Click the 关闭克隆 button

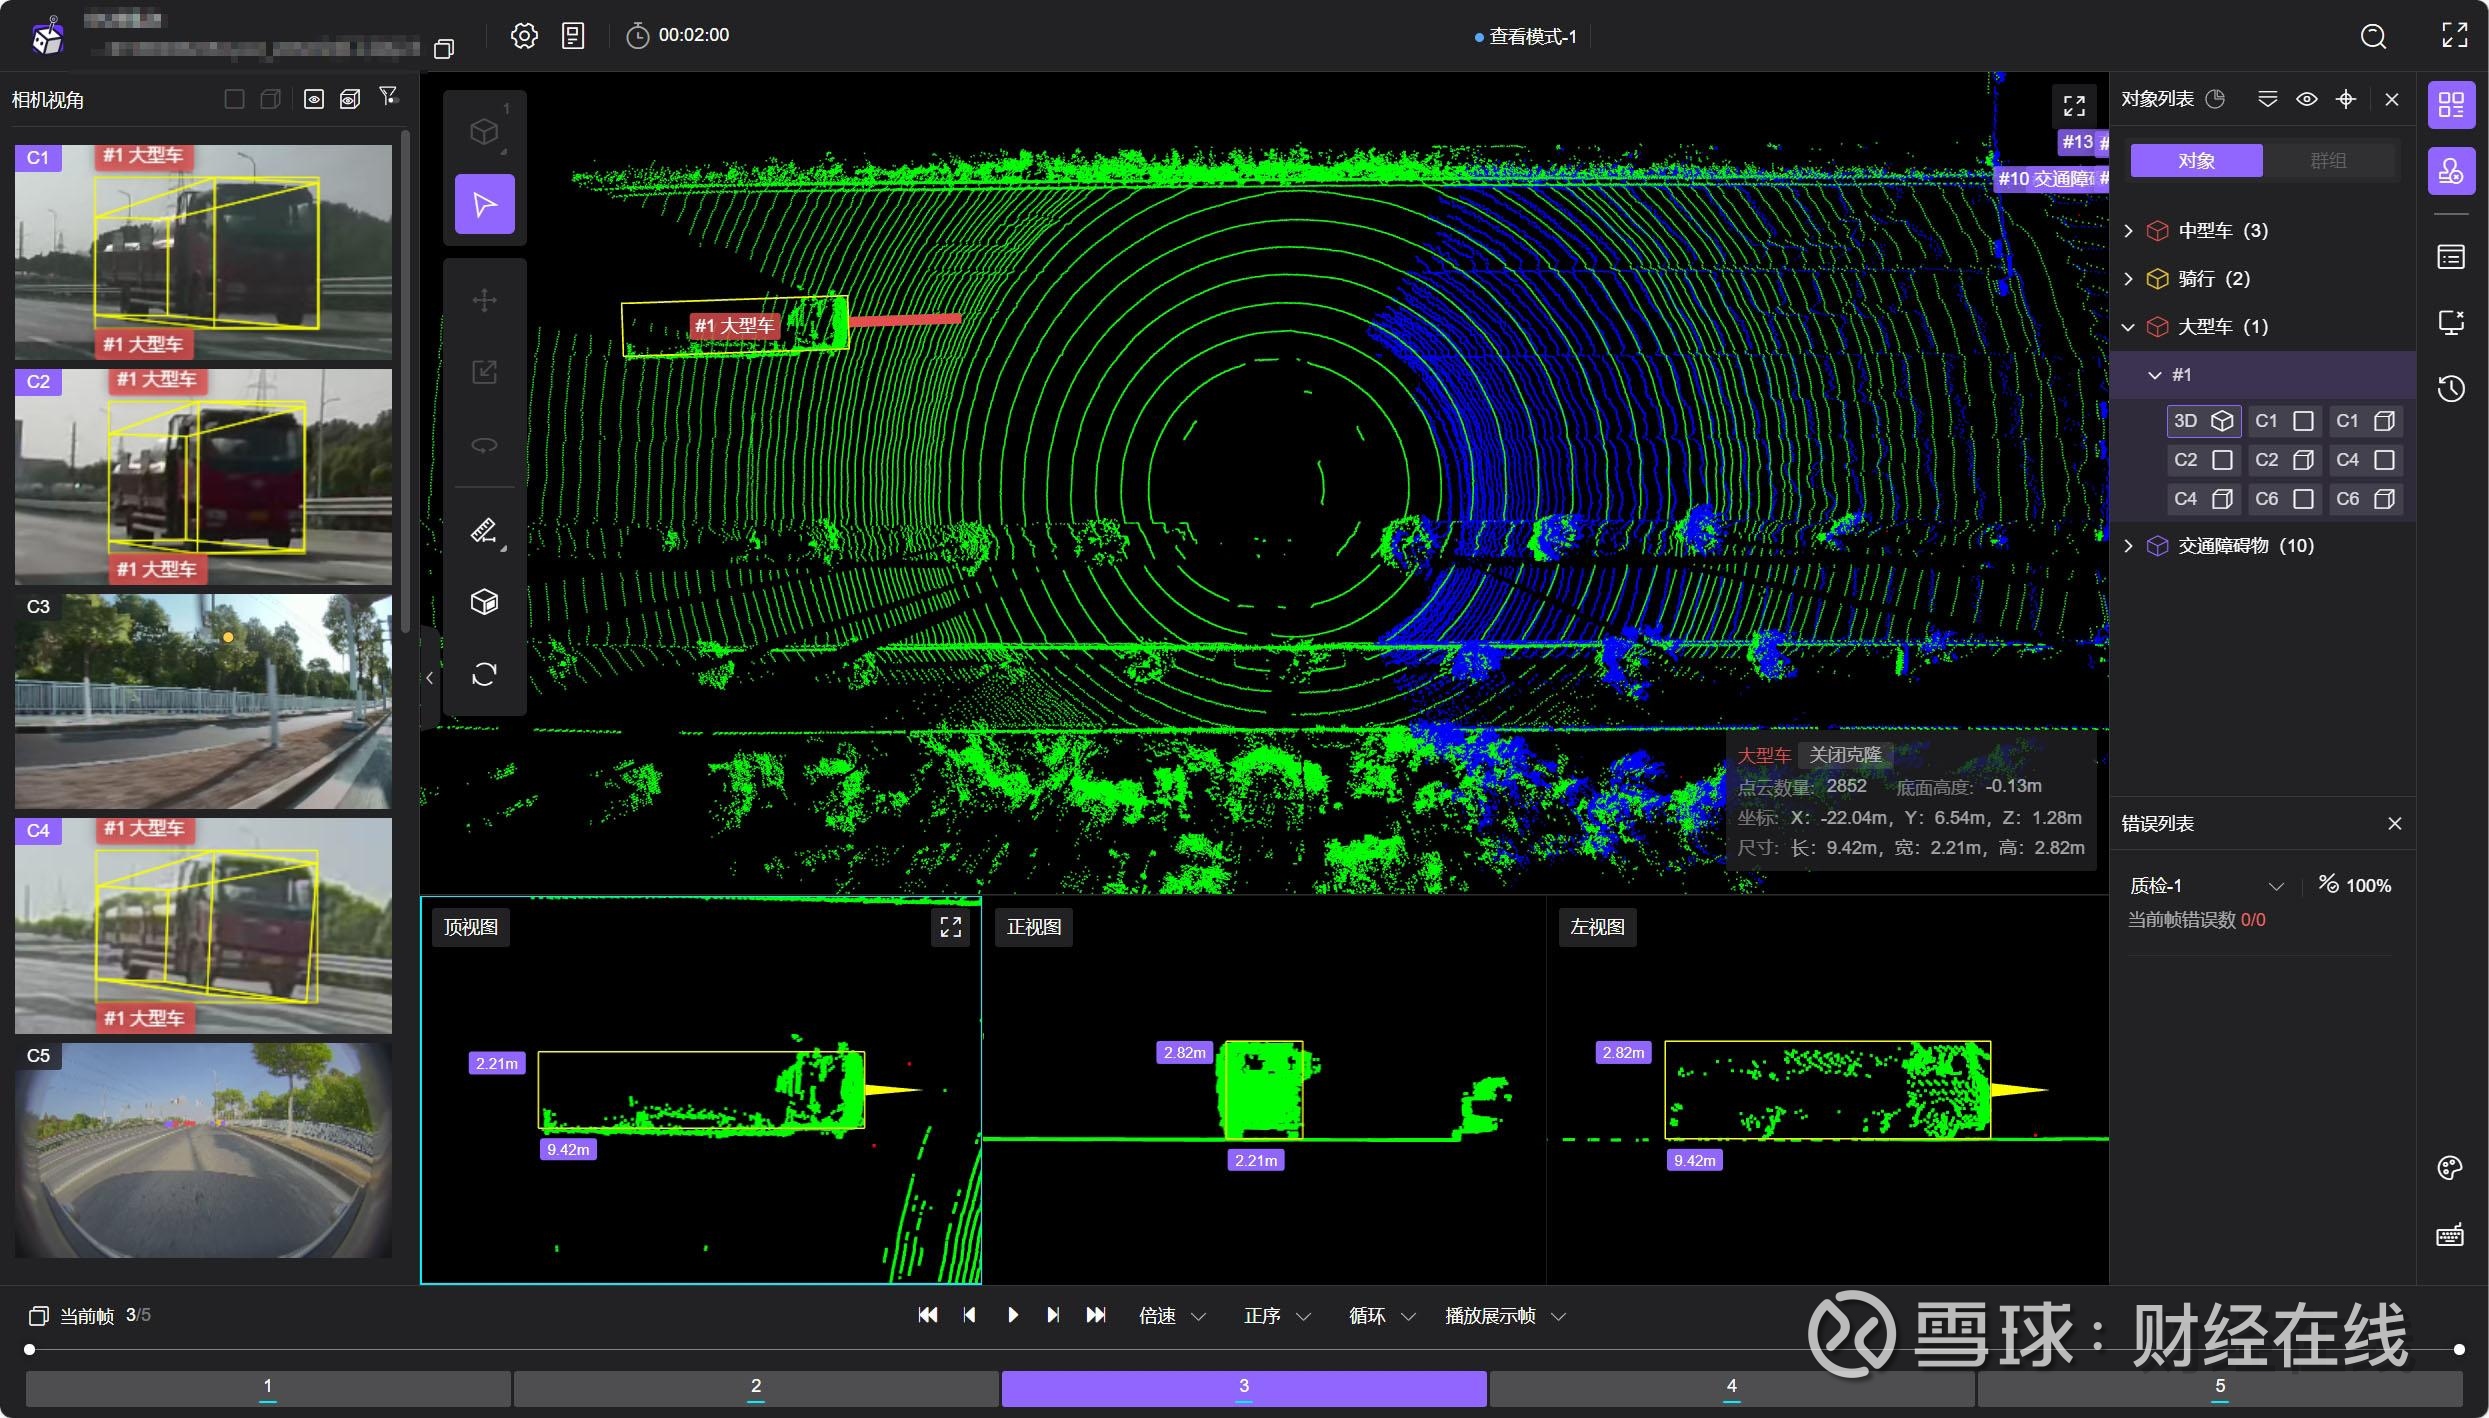click(1845, 755)
